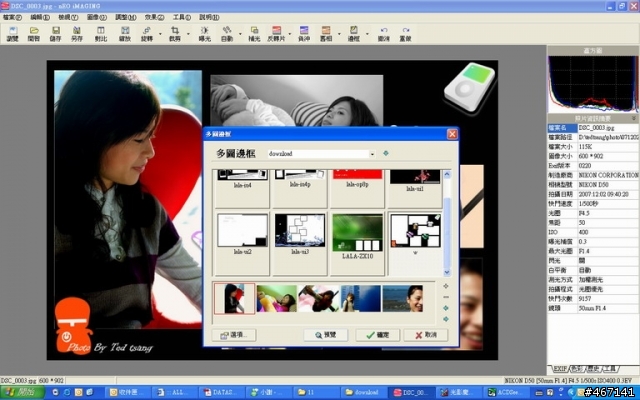Click the Open file (開啟) toolbar icon
This screenshot has width=640, height=400.
[x=34, y=34]
